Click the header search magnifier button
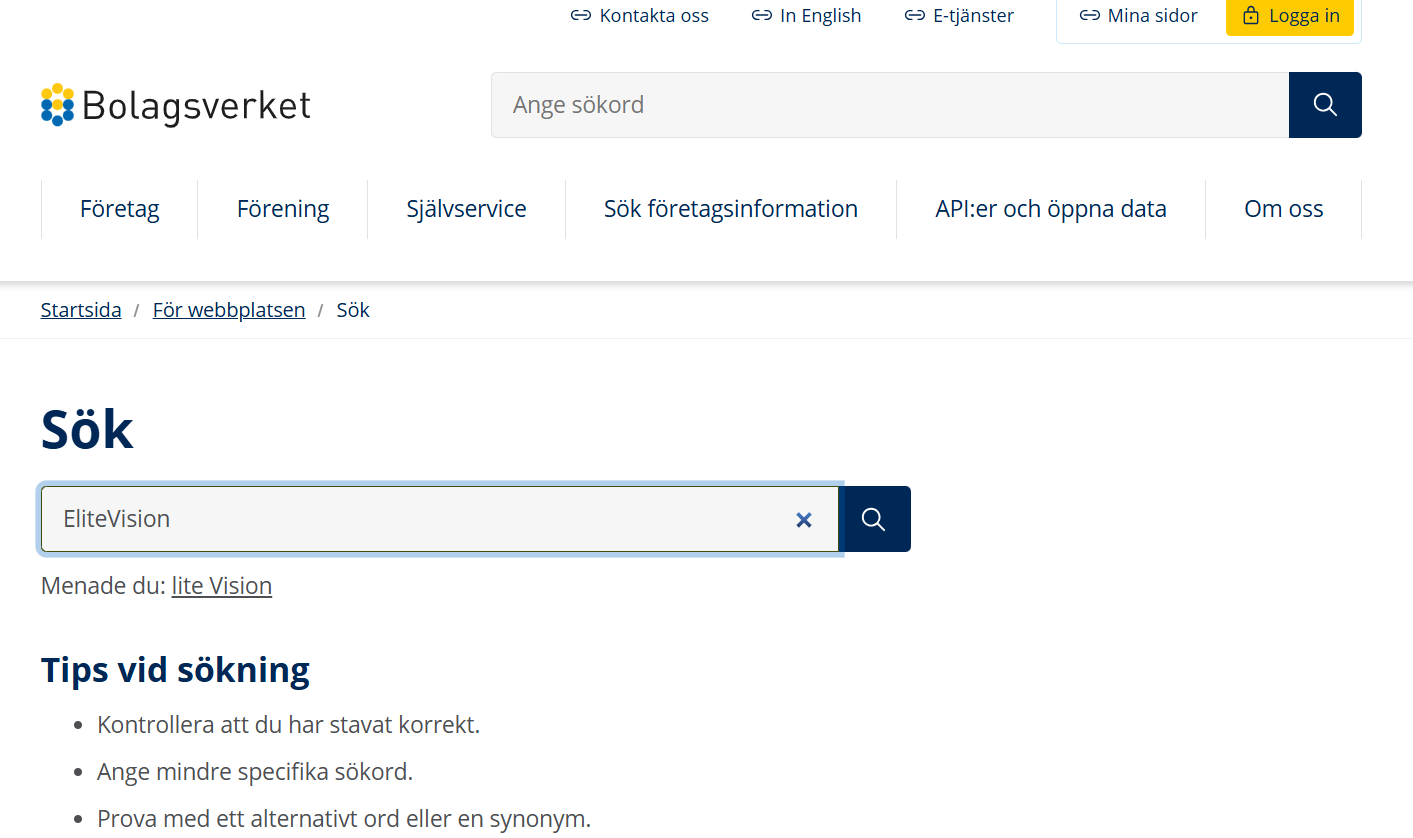The height and width of the screenshot is (838, 1413). 1325,105
